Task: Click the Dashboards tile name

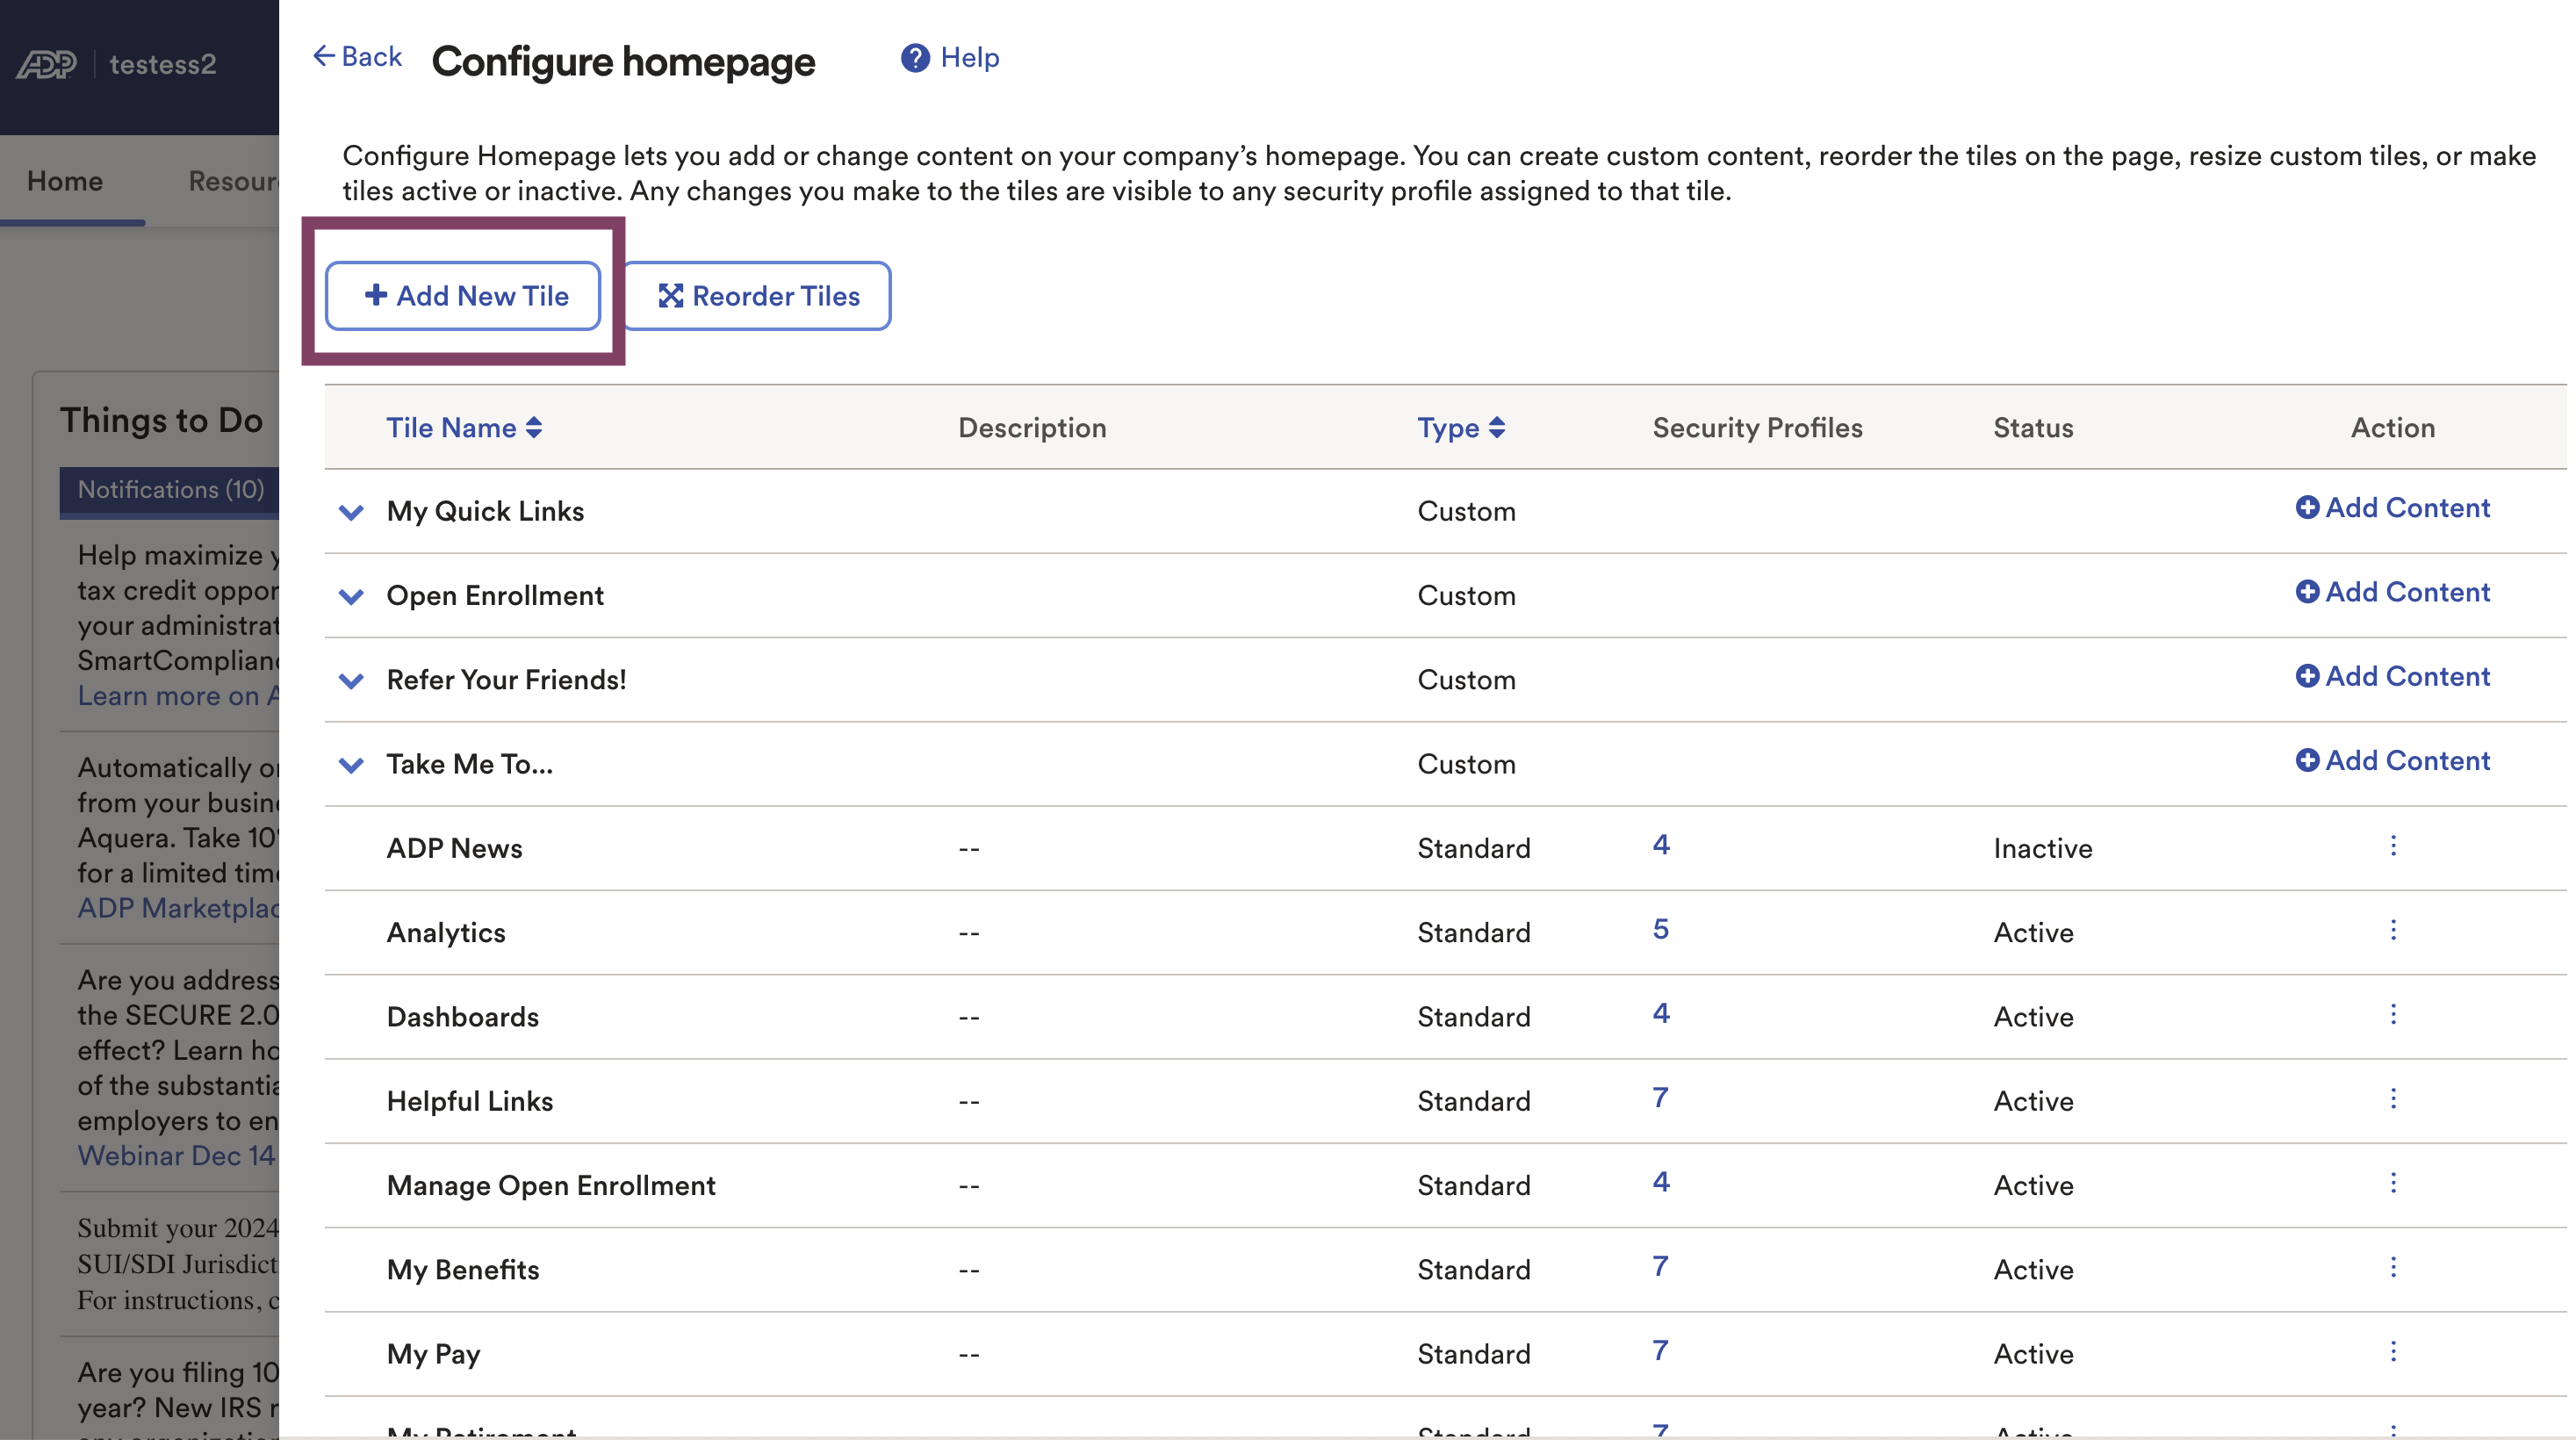Action: click(x=462, y=1017)
